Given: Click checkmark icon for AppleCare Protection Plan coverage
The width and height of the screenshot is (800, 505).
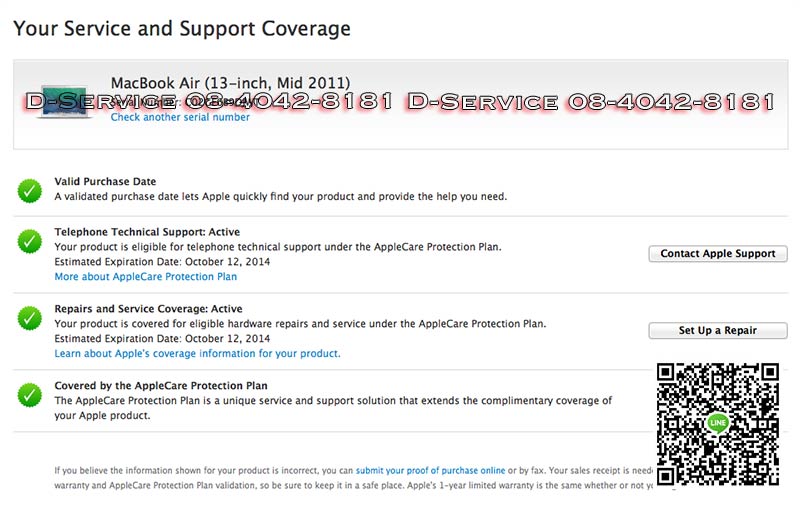Looking at the screenshot, I should pyautogui.click(x=30, y=394).
